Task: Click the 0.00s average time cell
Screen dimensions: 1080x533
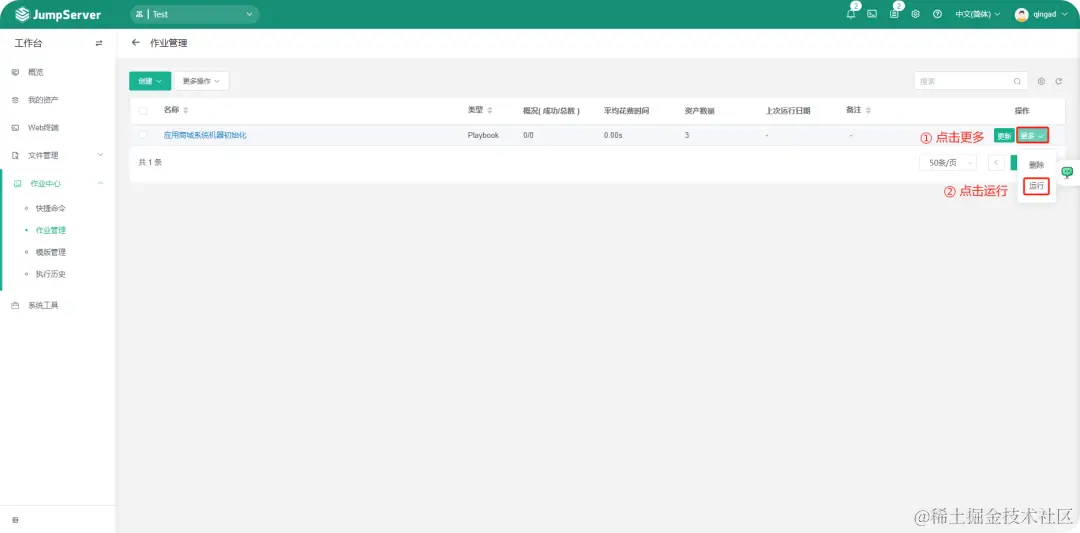Action: pos(613,135)
